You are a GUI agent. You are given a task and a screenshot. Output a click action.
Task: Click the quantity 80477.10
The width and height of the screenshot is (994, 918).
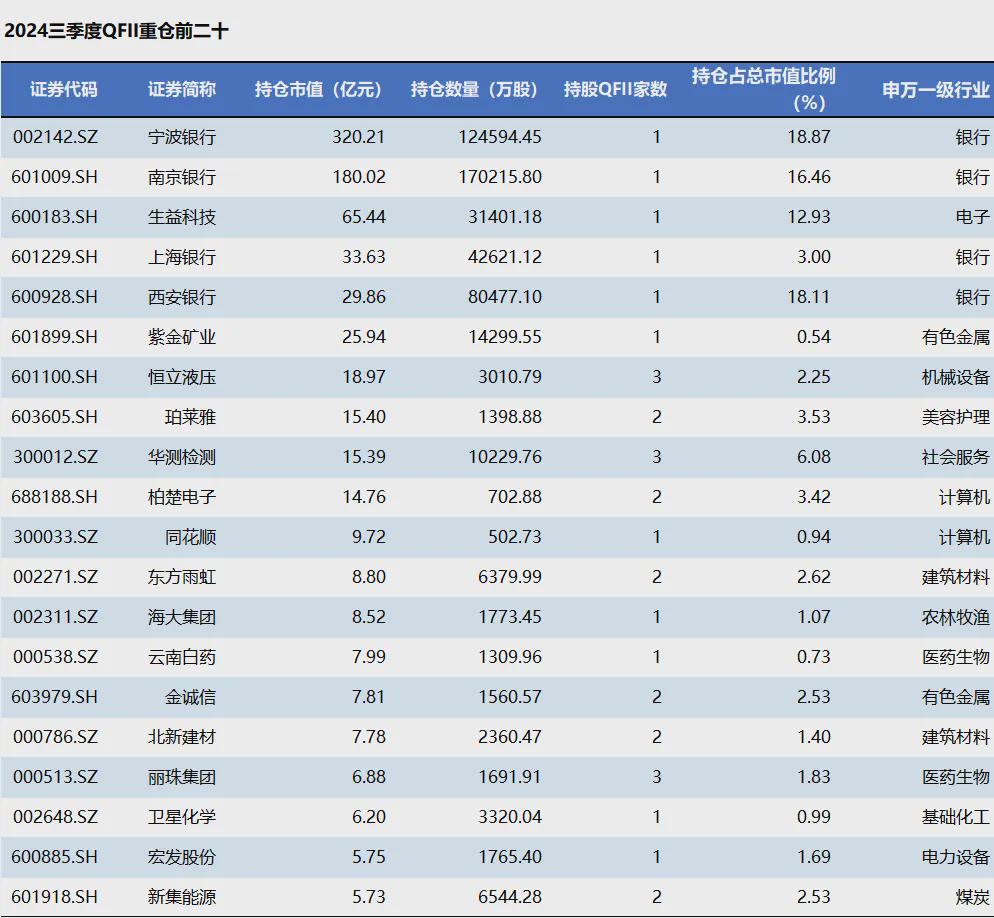pos(505,297)
